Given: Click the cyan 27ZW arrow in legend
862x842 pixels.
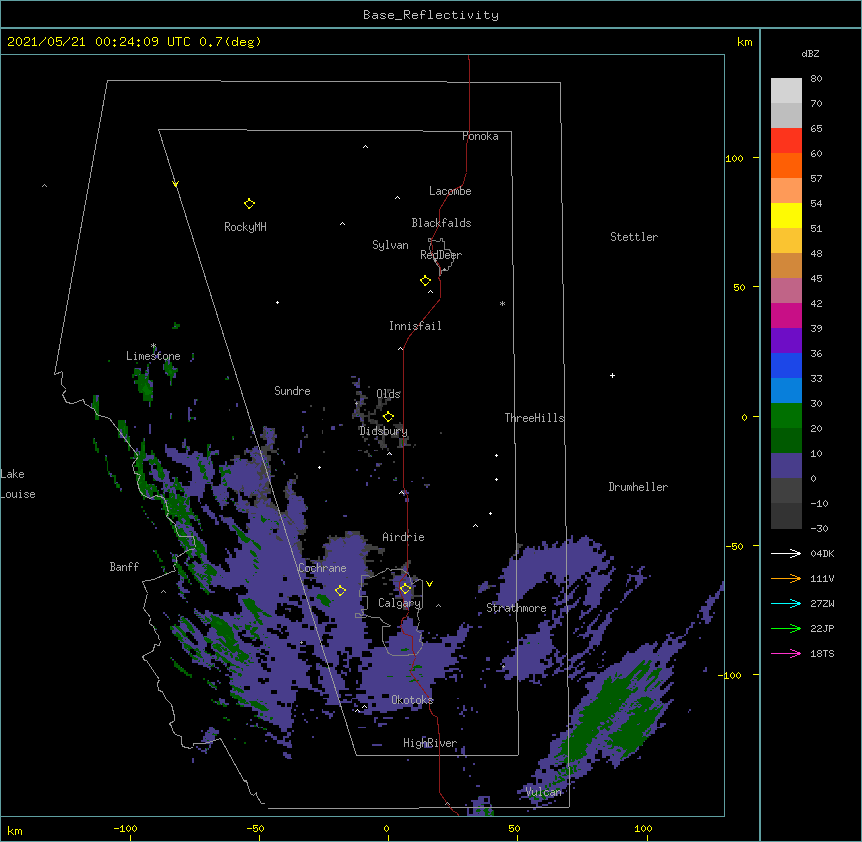Looking at the screenshot, I should click(x=786, y=603).
